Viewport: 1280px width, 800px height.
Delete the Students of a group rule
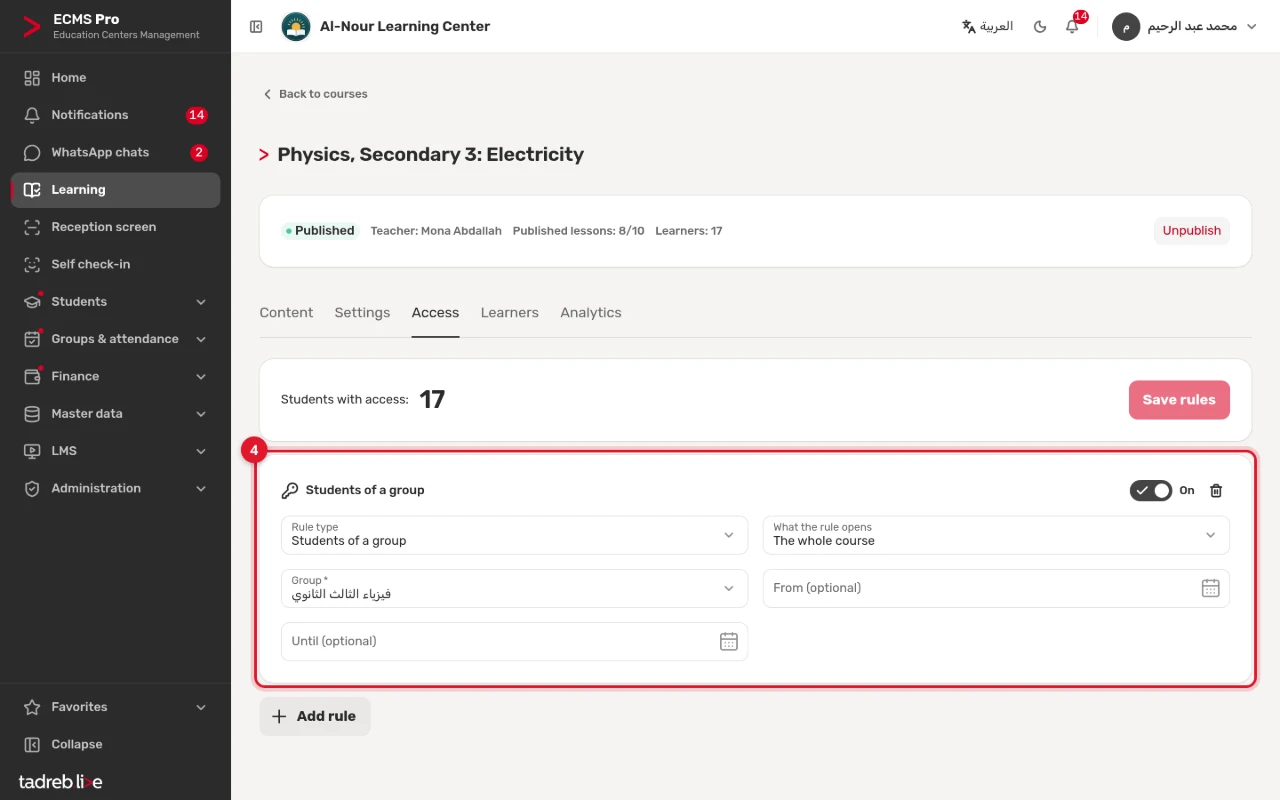pyautogui.click(x=1216, y=490)
